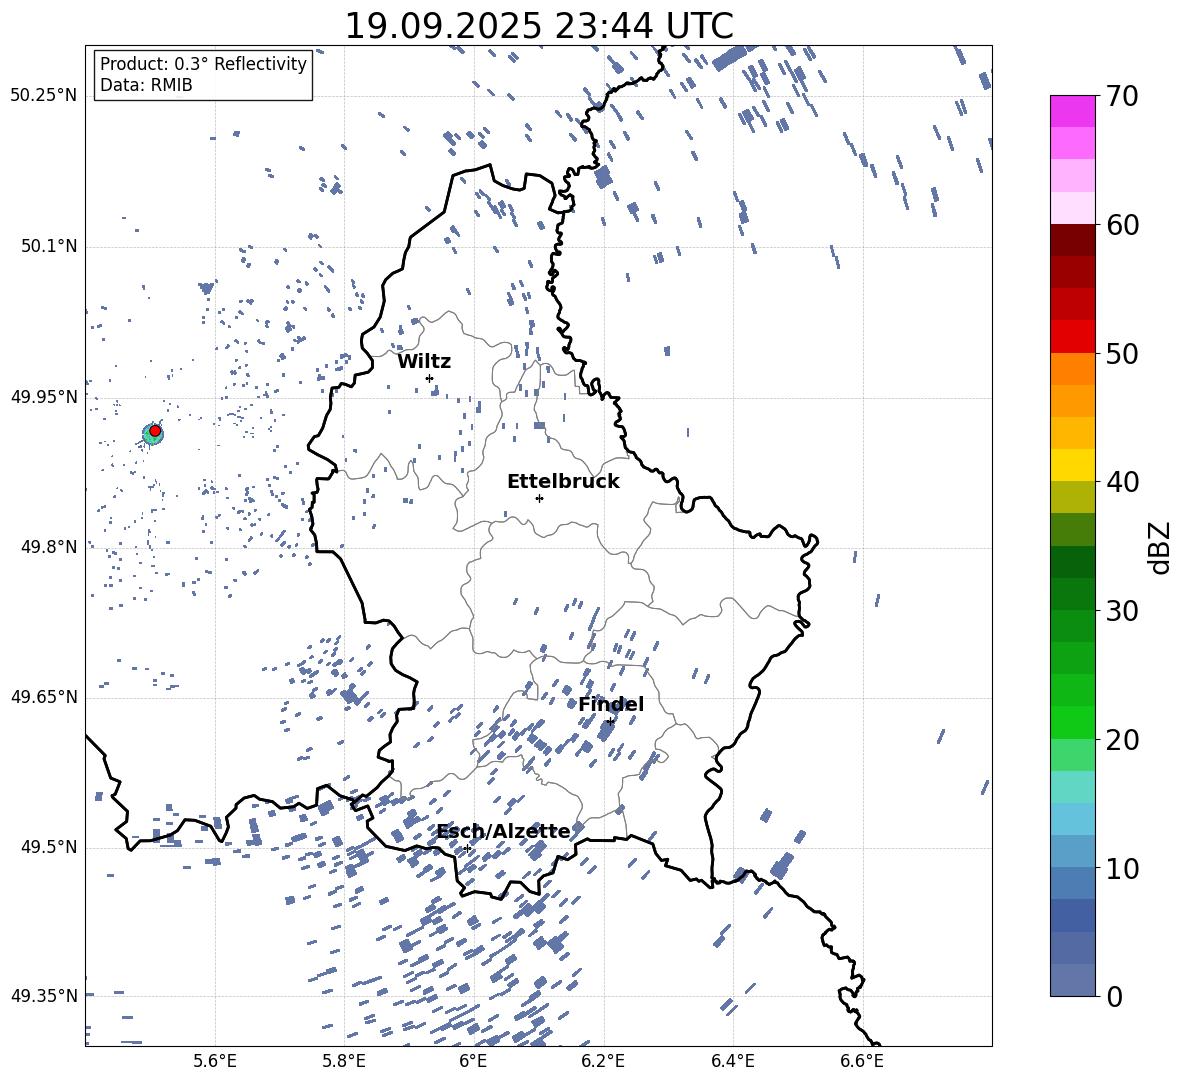Screen dimensions: 1184x1081
Task: Click the 50.25°N latitude label
Action: [x=44, y=96]
